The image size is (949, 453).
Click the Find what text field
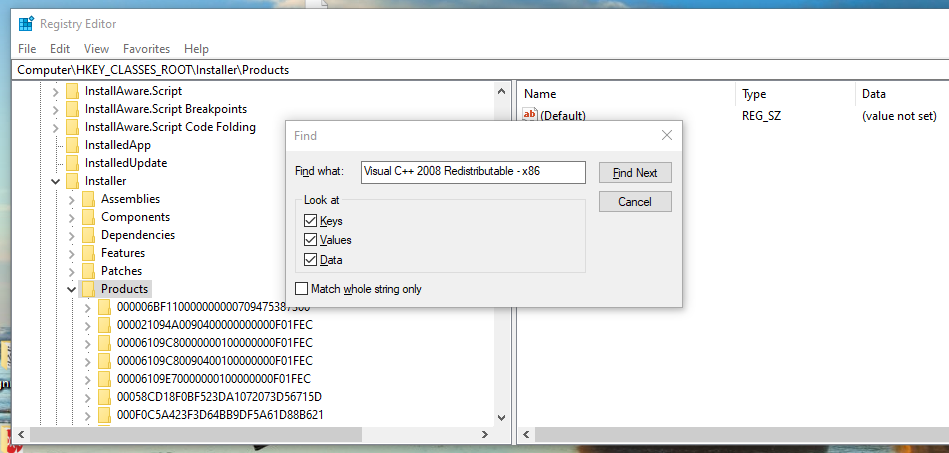point(473,172)
